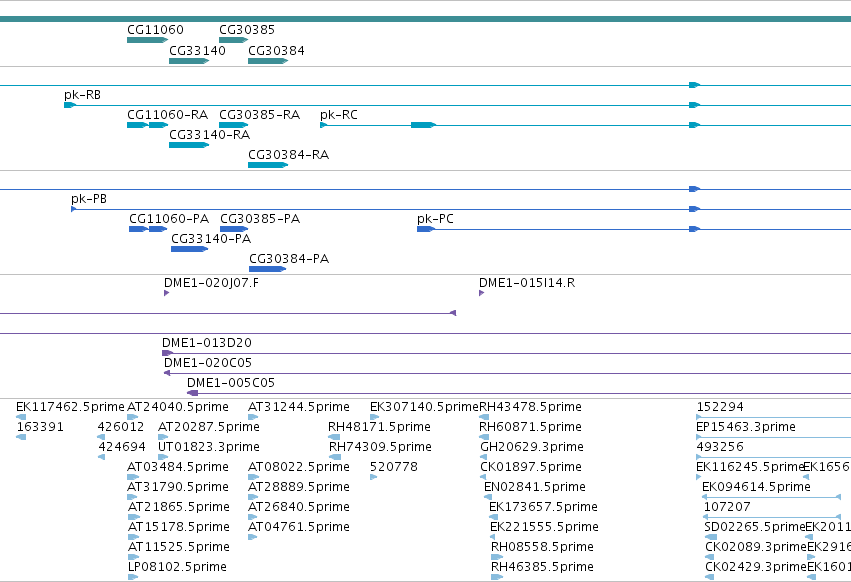Screen dimensions: 851x582
Task: Select the CG30384-PA protein feature
Action: point(268,269)
